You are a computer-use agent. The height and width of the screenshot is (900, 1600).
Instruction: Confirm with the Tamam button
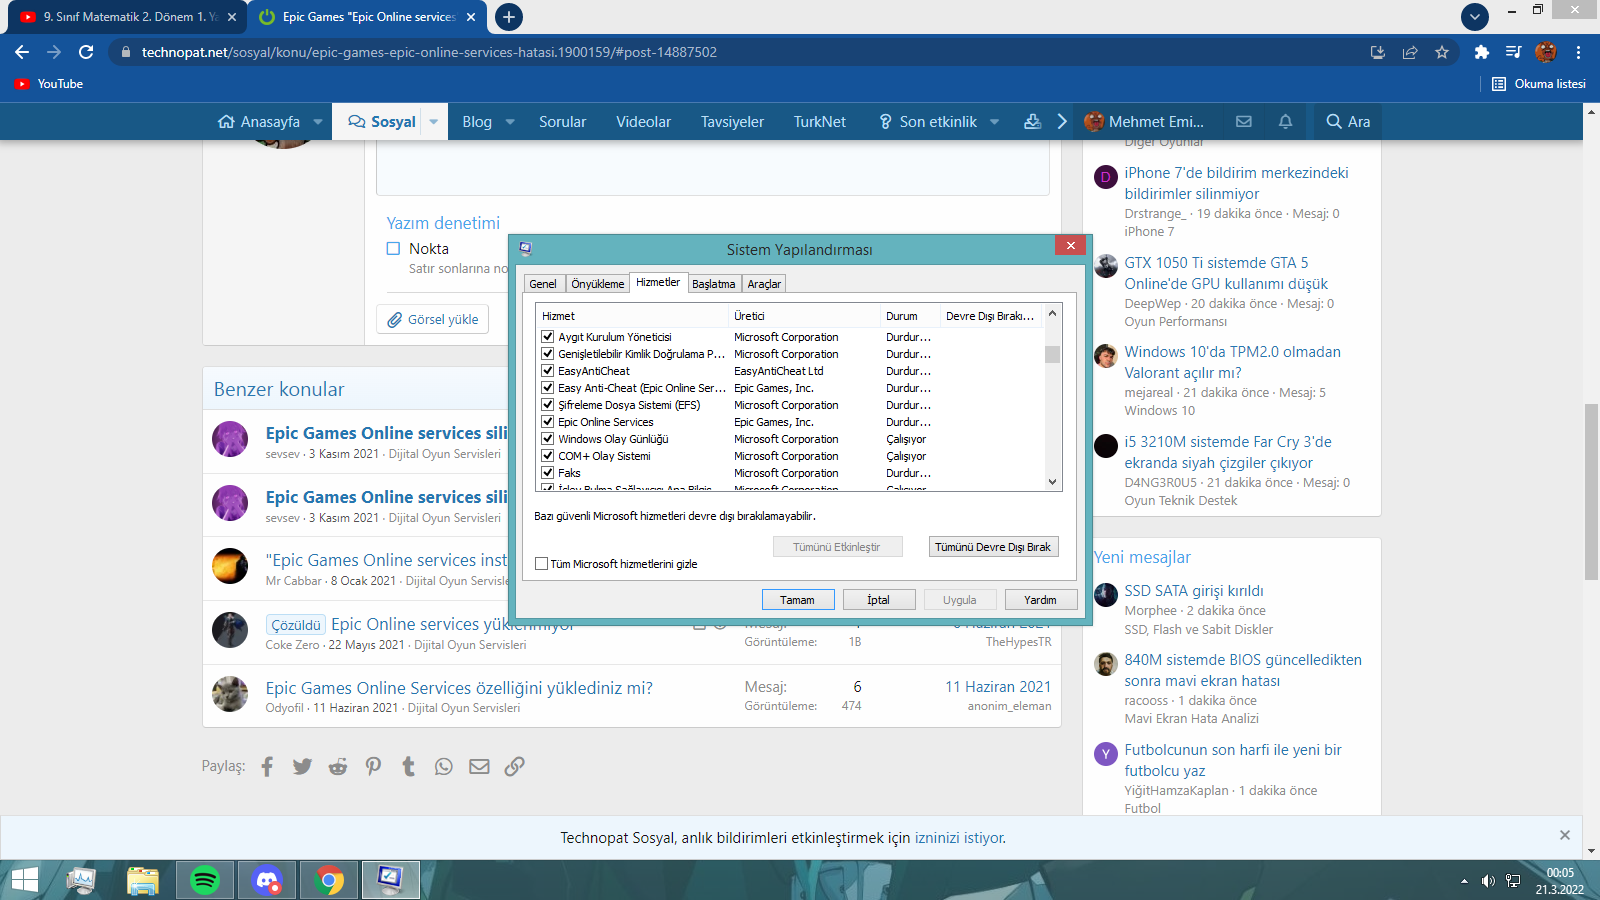[x=797, y=600]
